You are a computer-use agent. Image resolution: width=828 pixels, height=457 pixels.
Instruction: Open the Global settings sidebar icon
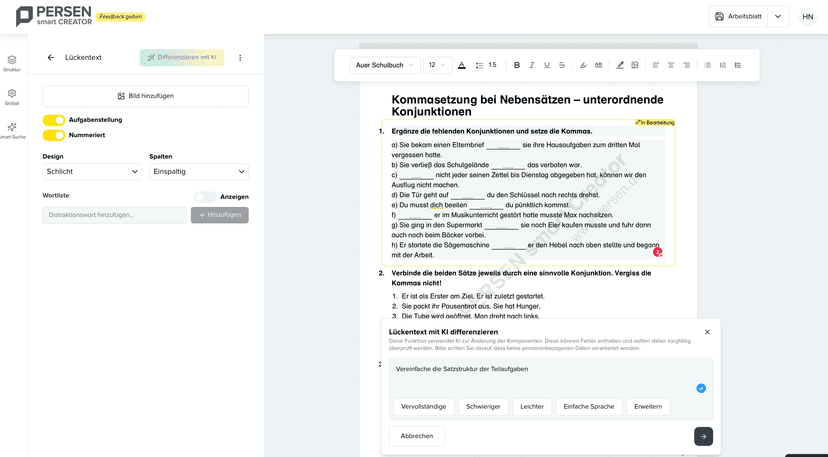click(12, 97)
